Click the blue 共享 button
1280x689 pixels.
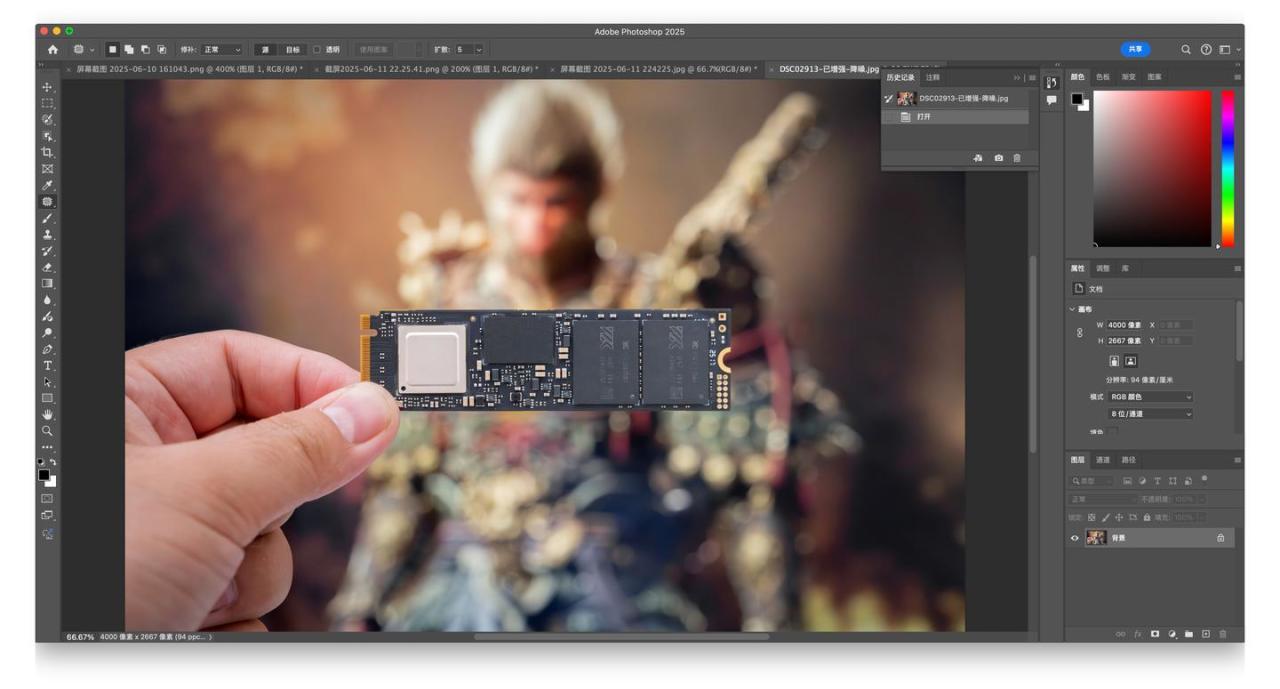click(1135, 49)
